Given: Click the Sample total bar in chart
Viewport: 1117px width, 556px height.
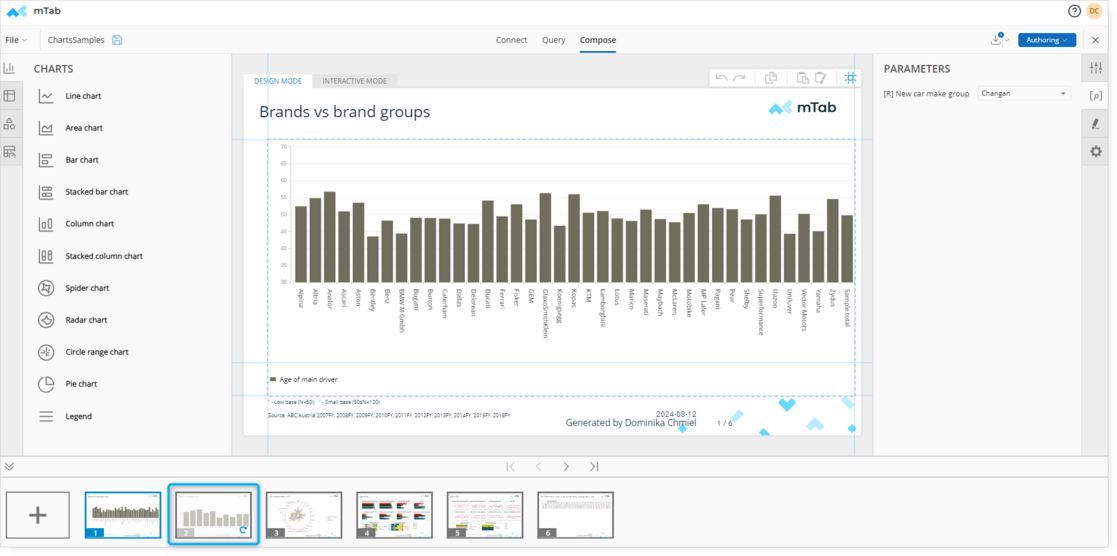Looking at the screenshot, I should coord(847,249).
